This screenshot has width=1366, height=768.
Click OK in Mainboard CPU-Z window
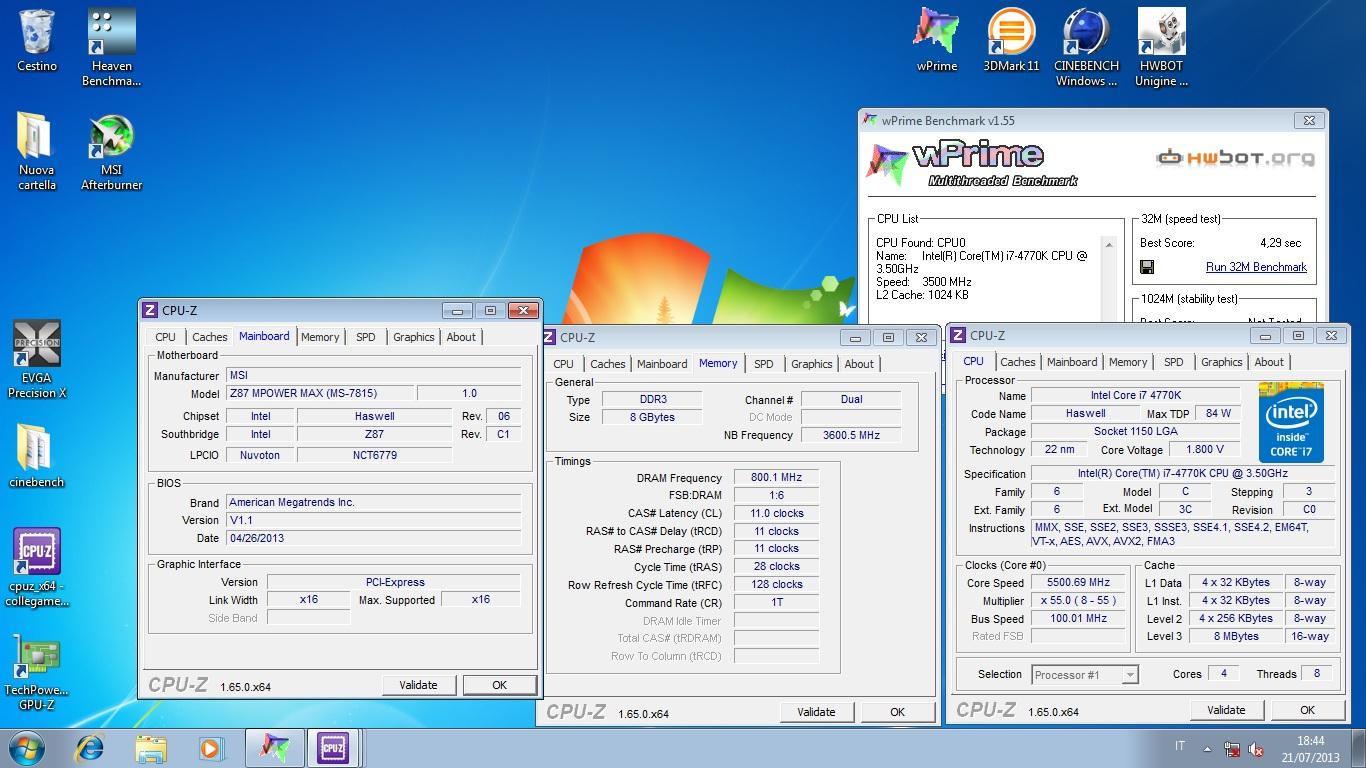click(x=499, y=685)
